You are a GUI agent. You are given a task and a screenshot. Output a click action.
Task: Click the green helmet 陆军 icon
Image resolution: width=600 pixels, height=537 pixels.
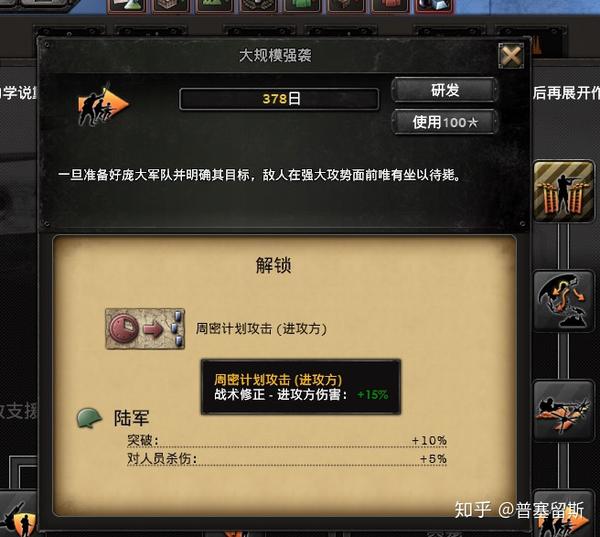click(90, 418)
